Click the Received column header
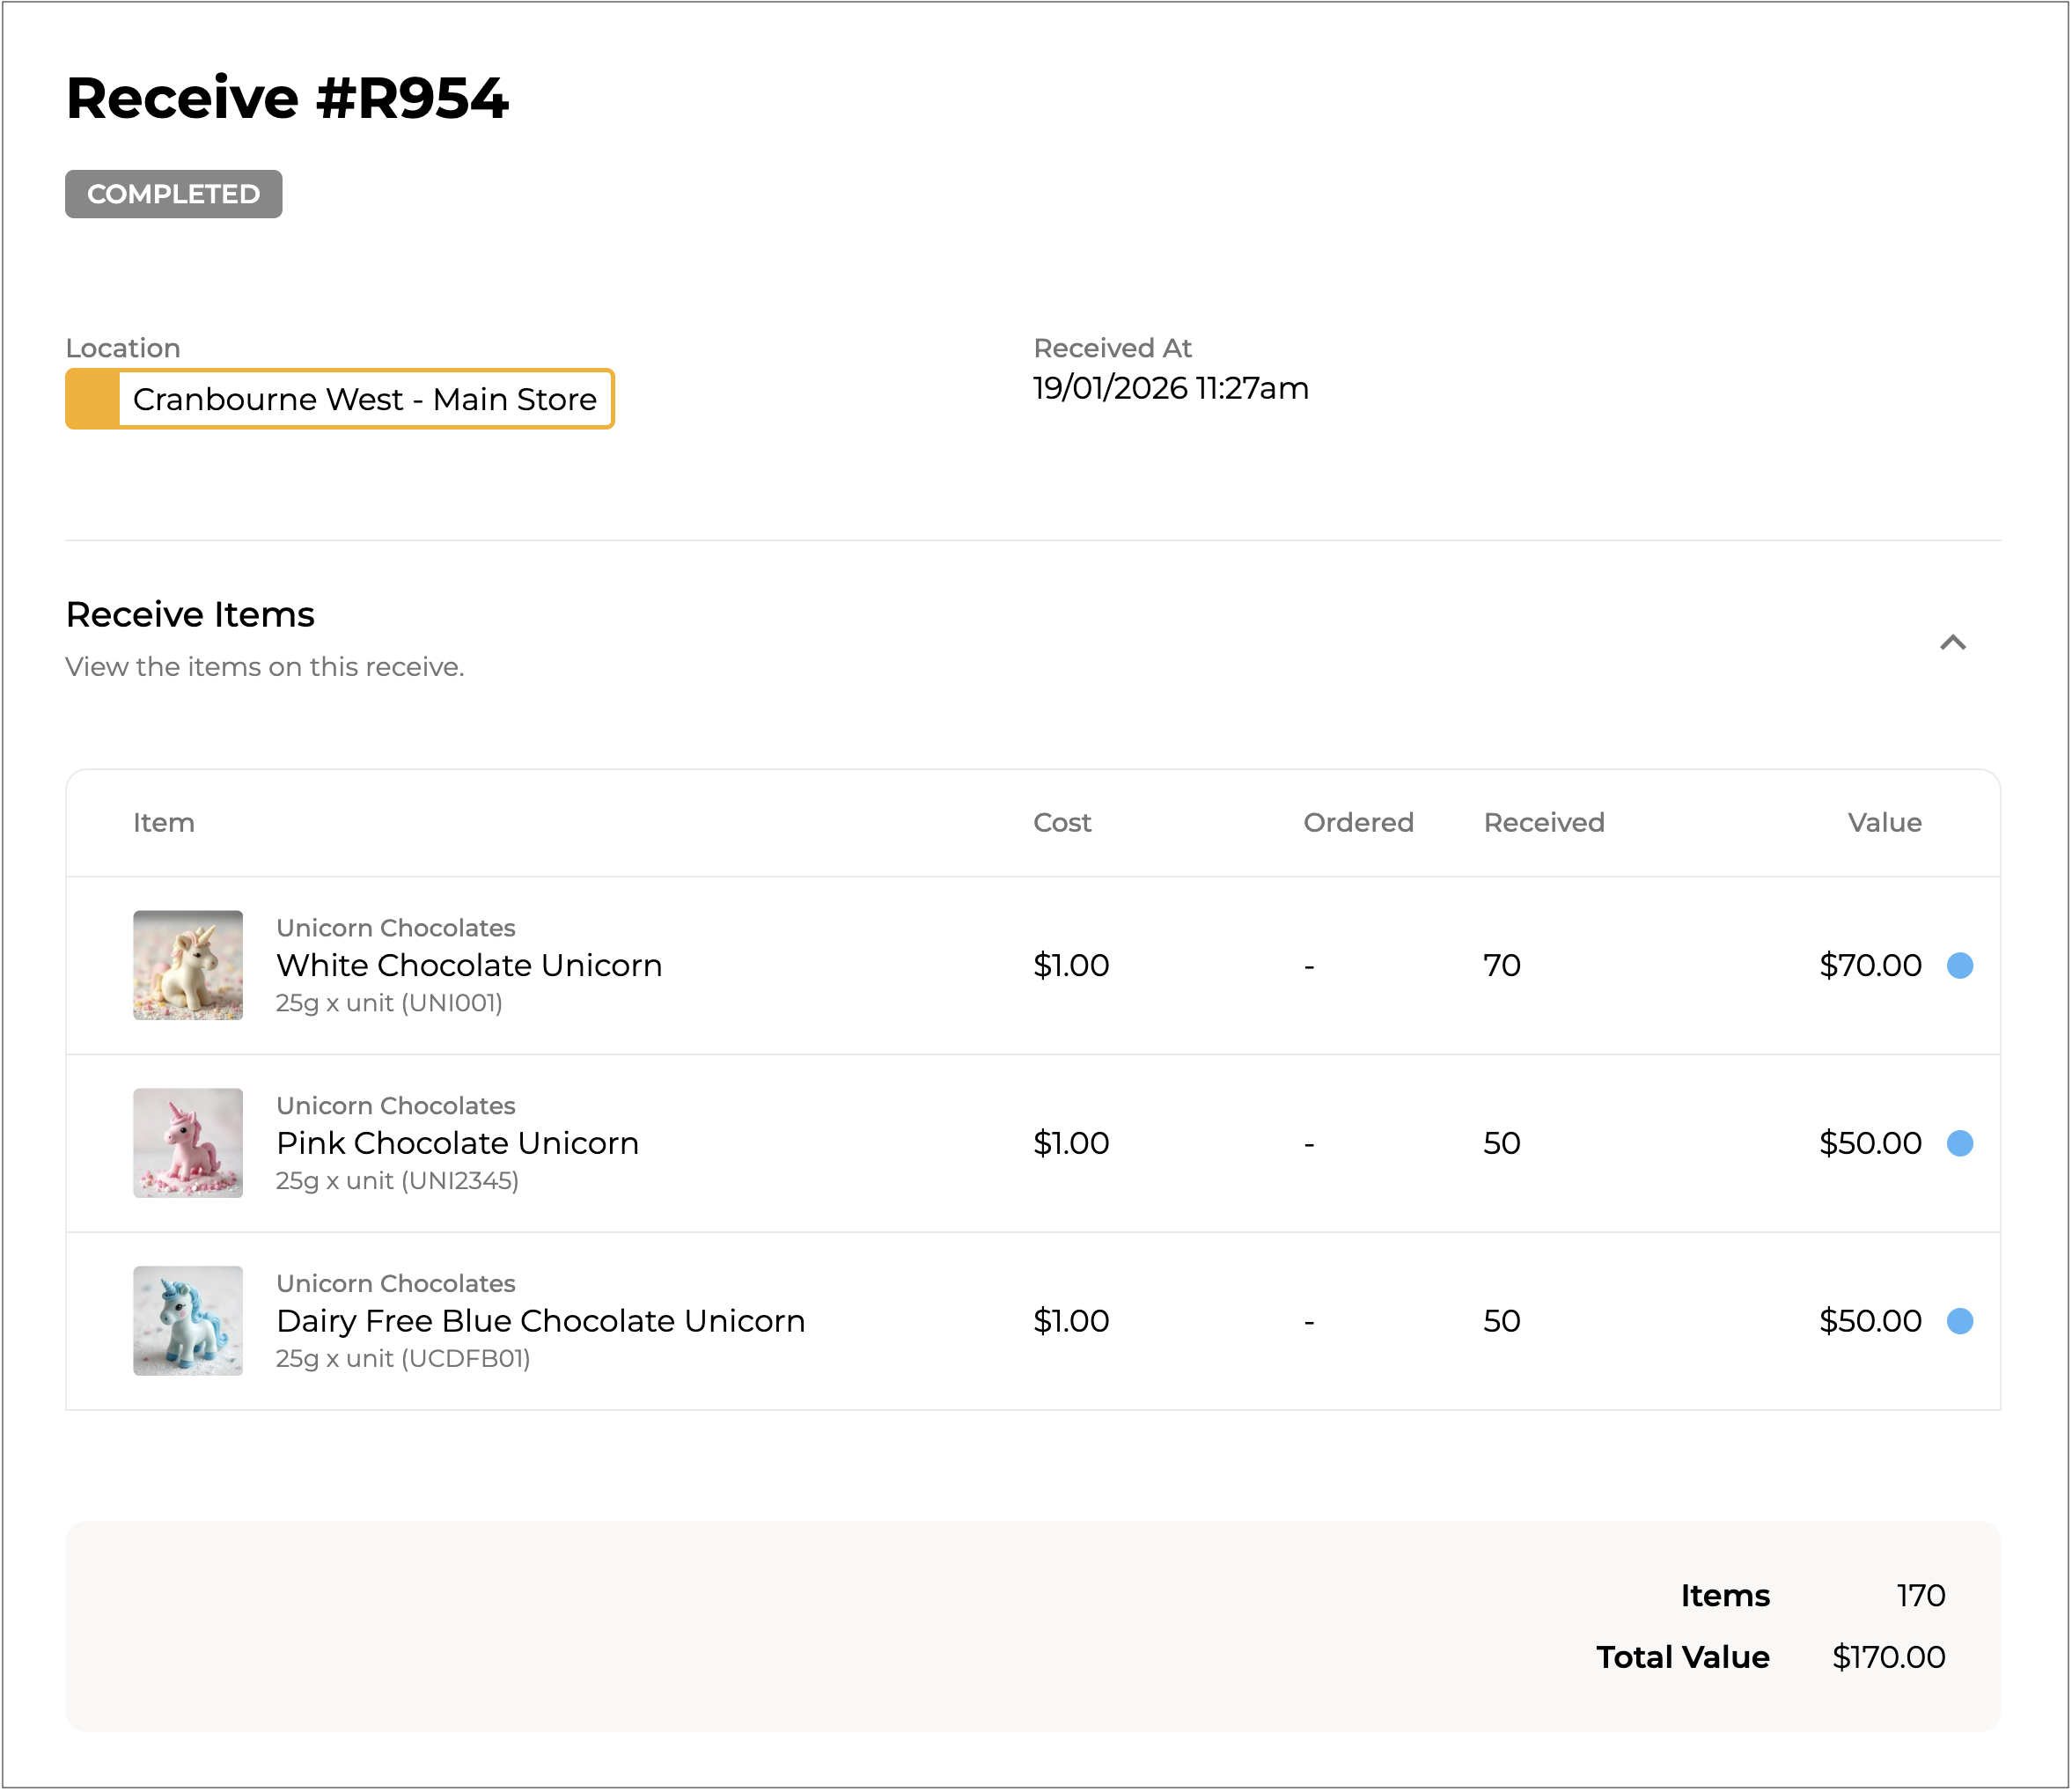Image resolution: width=2072 pixels, height=1792 pixels. pyautogui.click(x=1543, y=822)
